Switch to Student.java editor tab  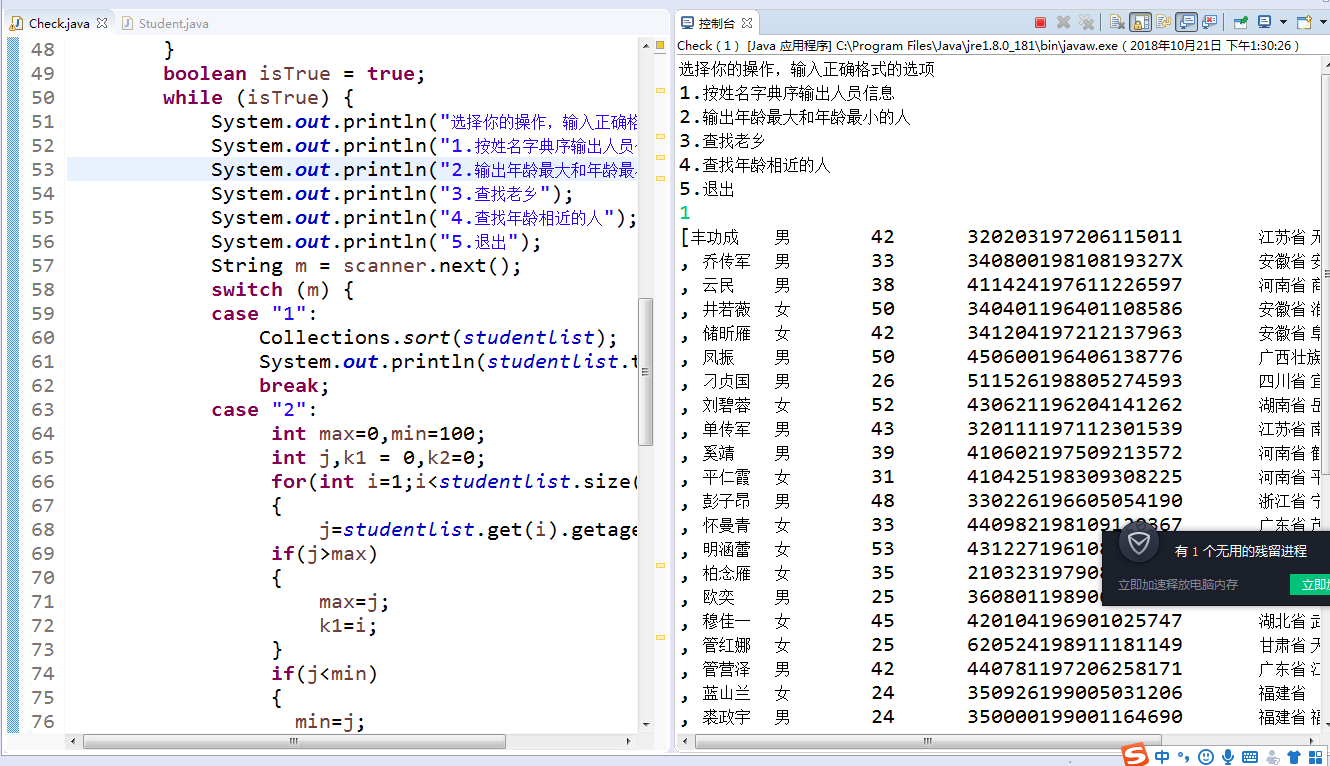point(165,23)
